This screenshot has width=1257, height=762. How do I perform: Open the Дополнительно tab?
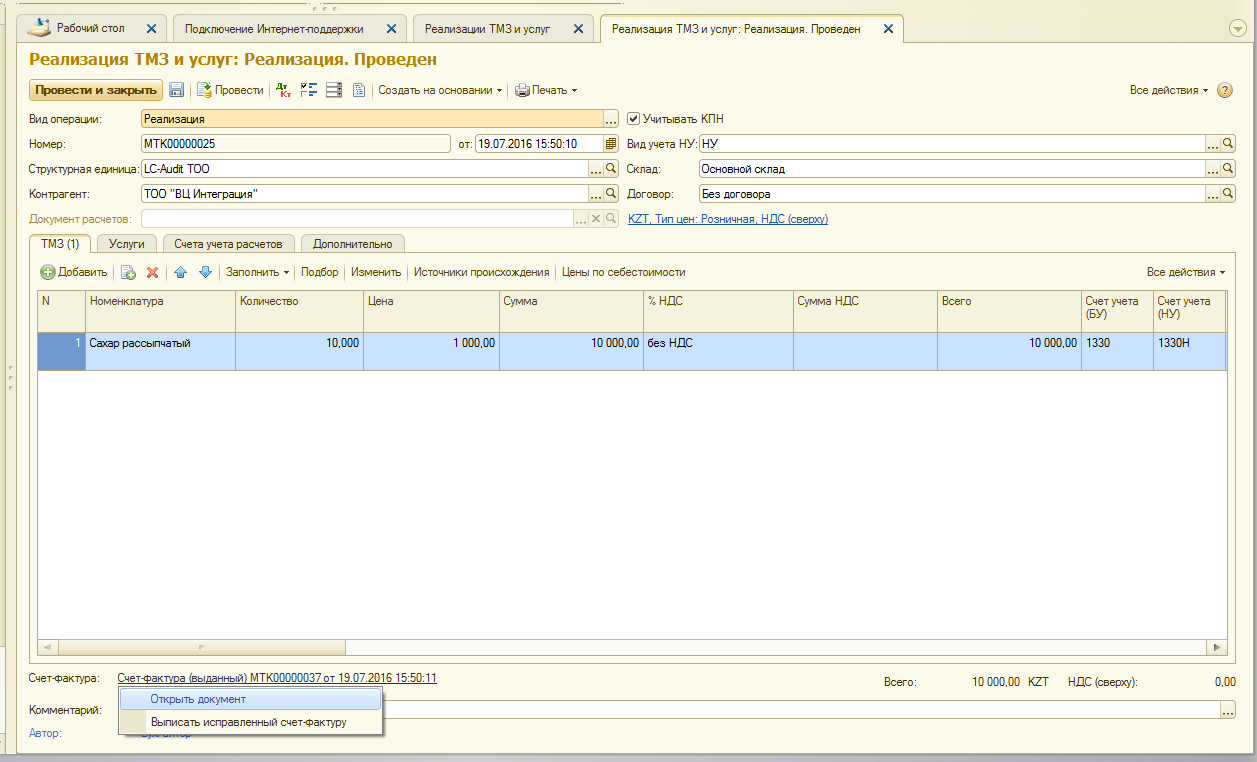[352, 243]
